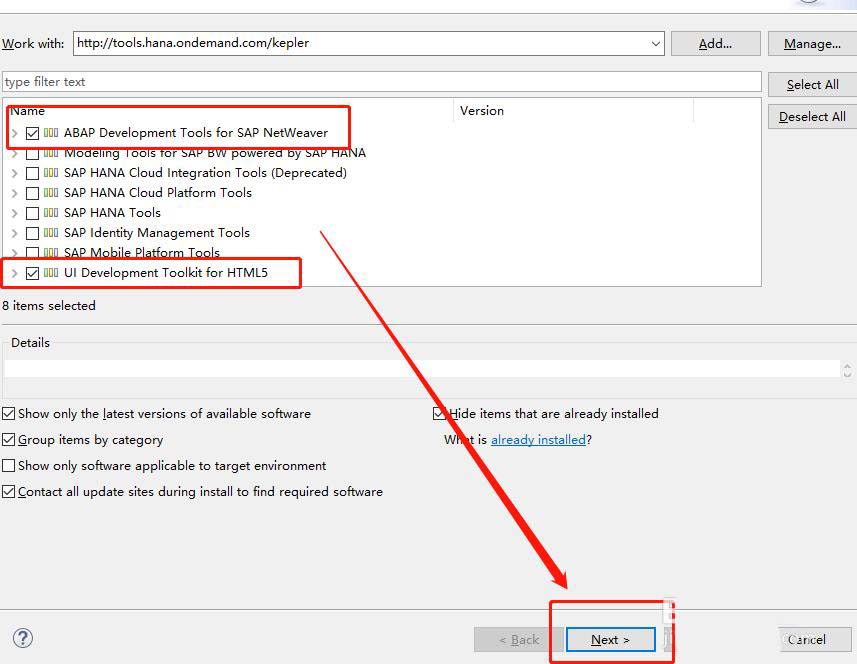Click the Details text area
The width and height of the screenshot is (857, 664).
pos(421,368)
